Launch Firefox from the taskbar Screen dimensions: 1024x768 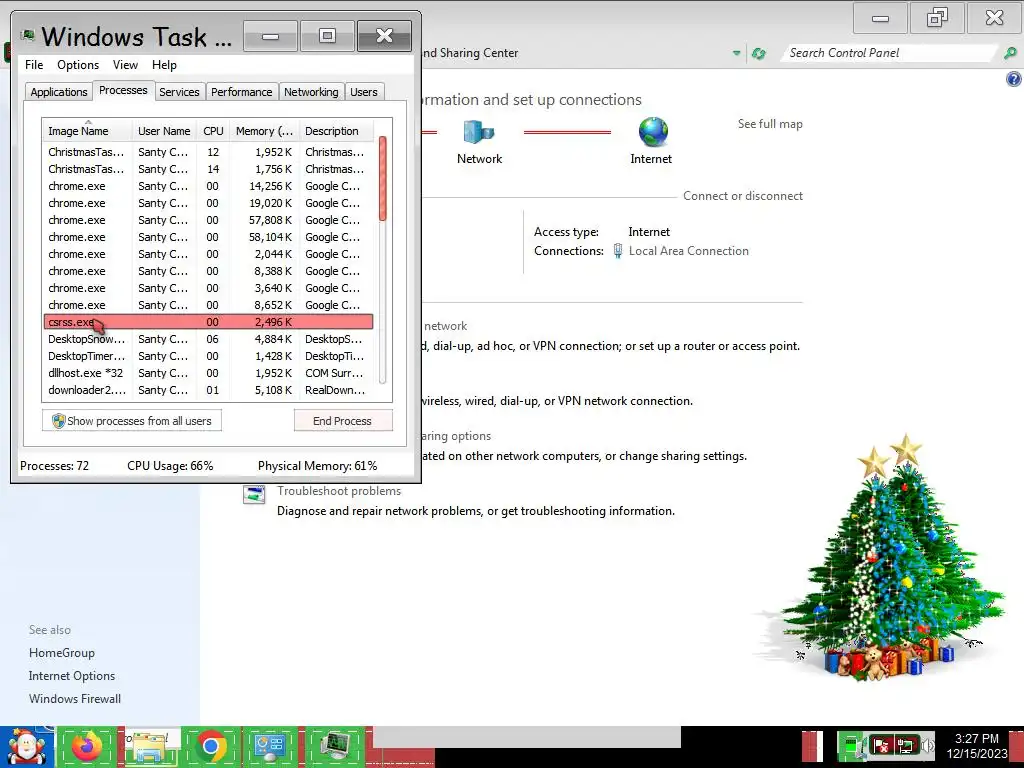87,746
